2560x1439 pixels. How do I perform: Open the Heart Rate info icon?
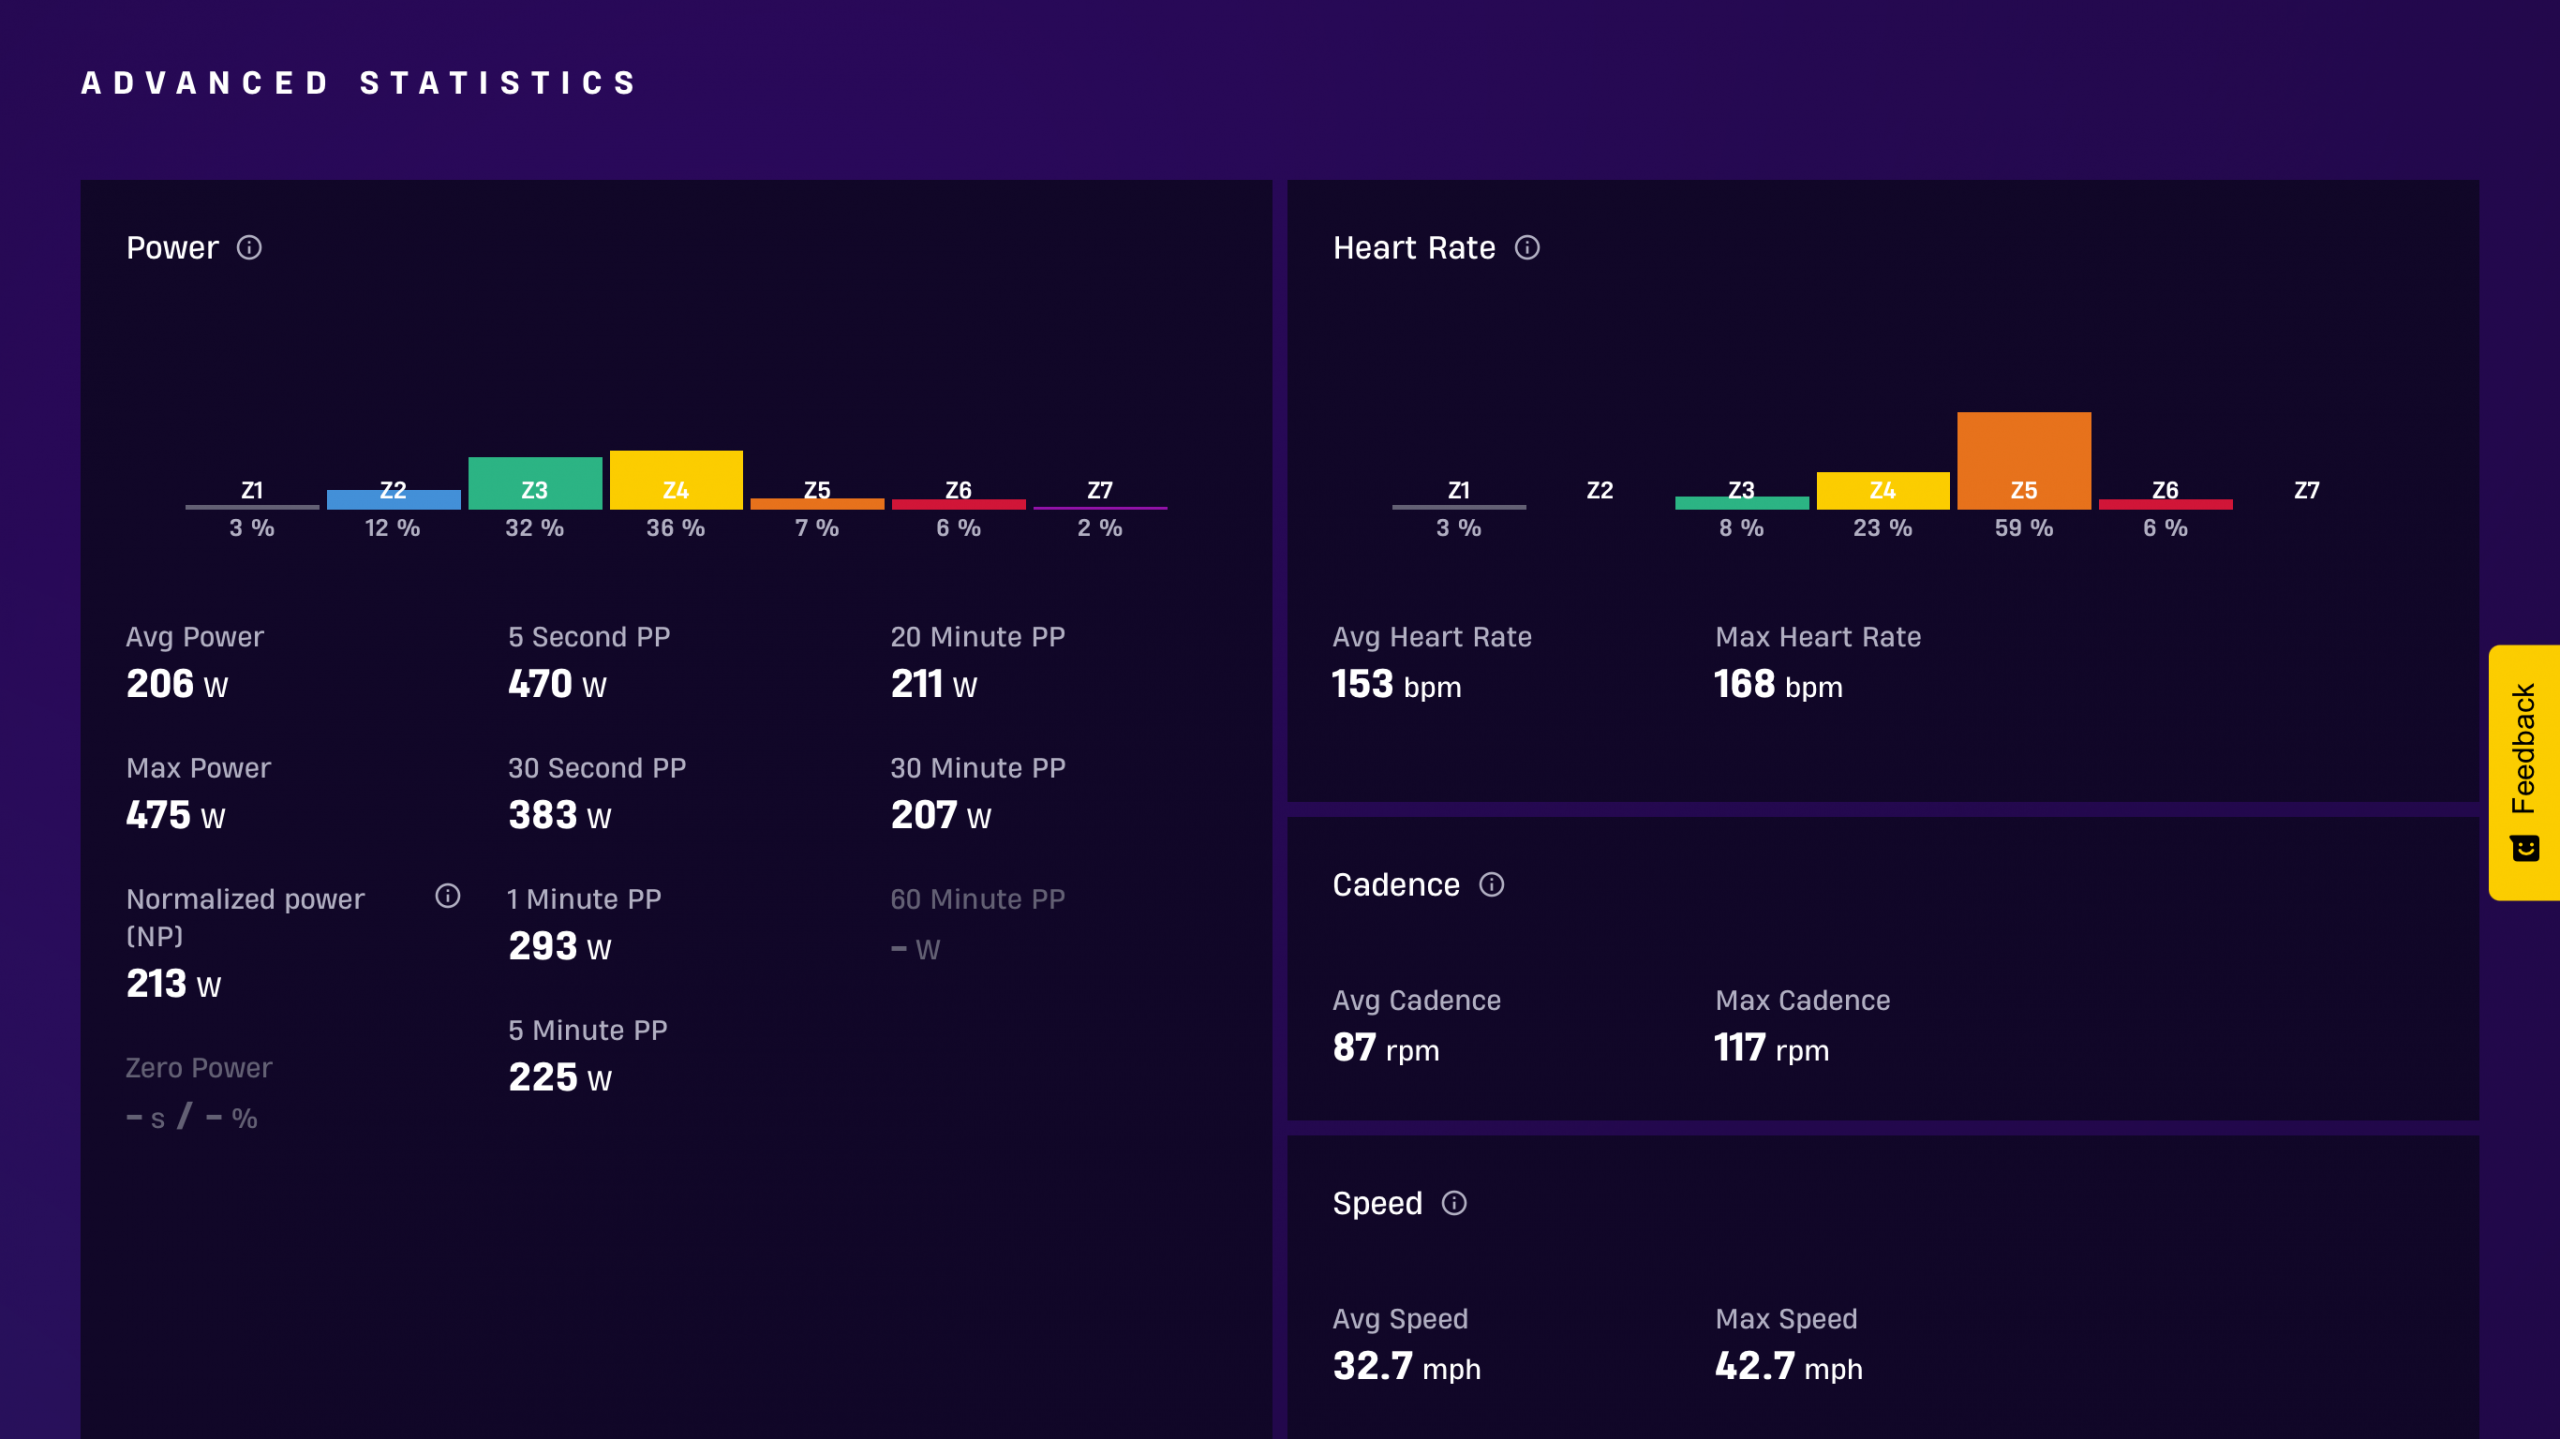coord(1527,247)
